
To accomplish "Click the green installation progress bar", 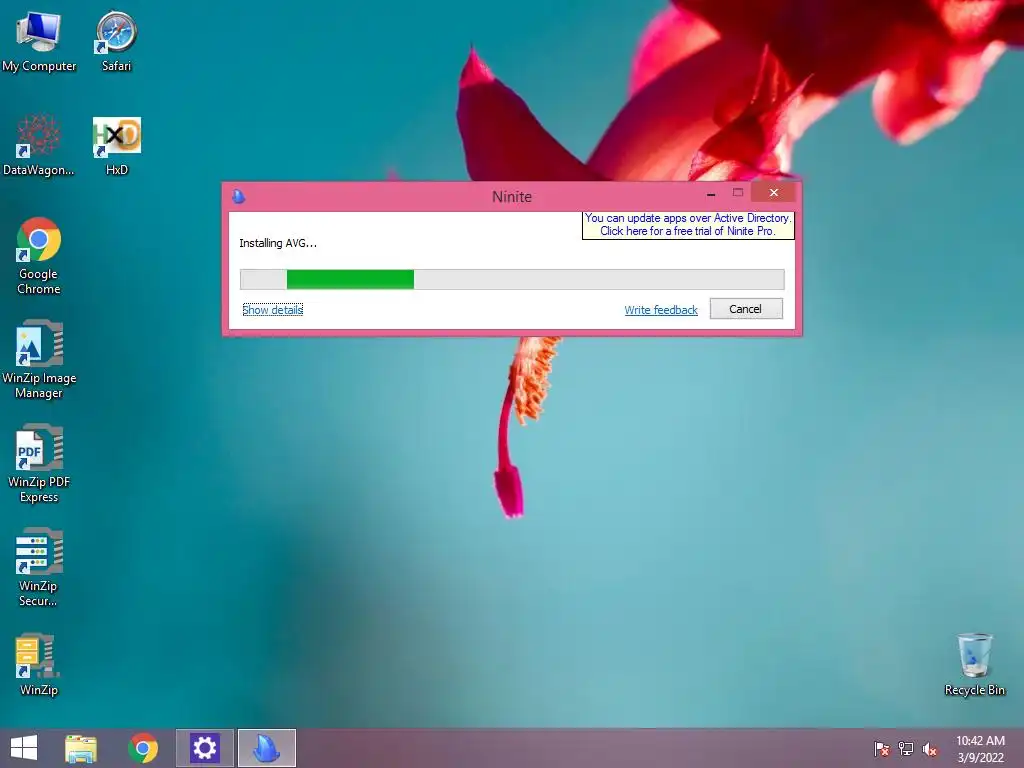I will 512,280.
